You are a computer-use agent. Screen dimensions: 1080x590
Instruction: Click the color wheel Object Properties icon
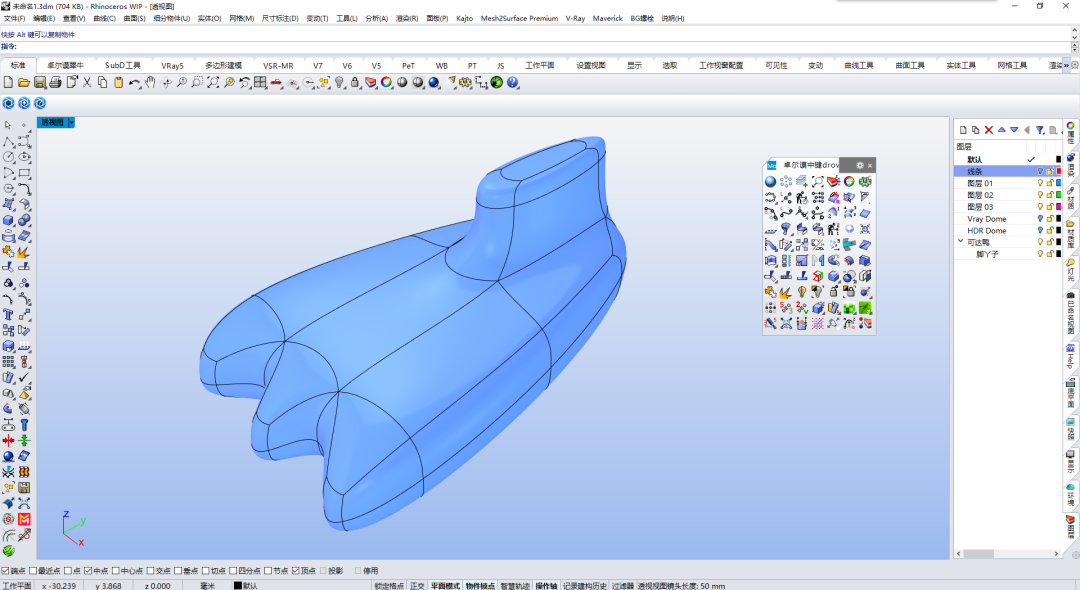coord(386,83)
